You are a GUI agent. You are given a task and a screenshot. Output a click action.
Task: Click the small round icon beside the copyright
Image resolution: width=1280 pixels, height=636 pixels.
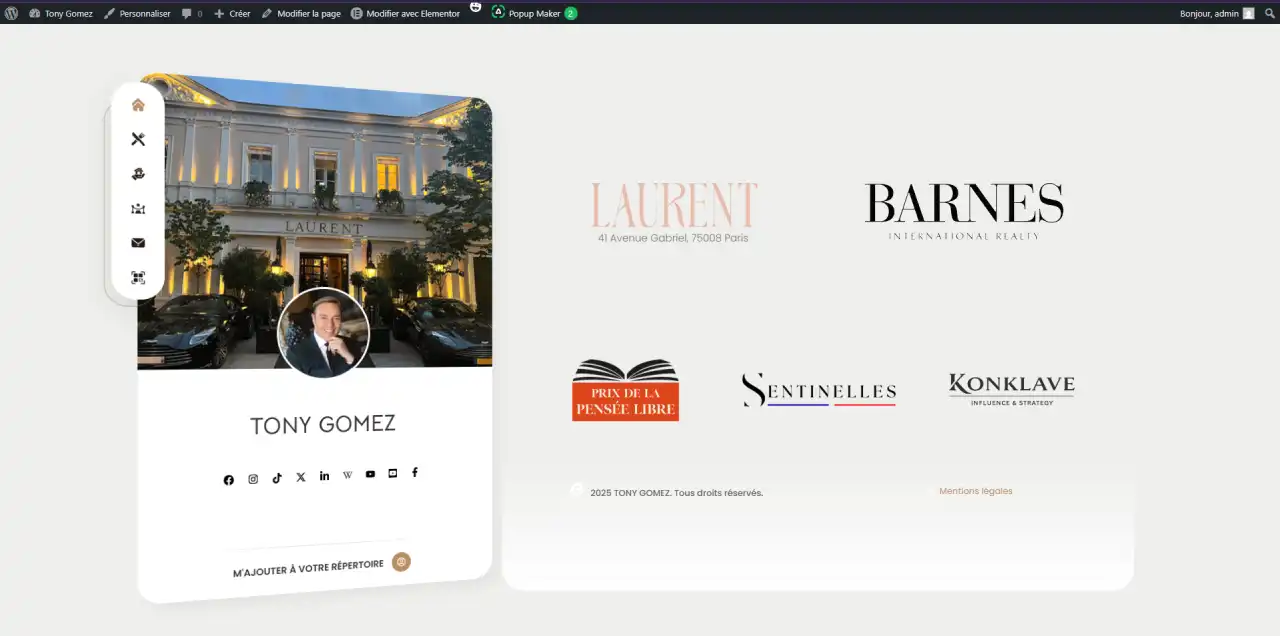[576, 489]
